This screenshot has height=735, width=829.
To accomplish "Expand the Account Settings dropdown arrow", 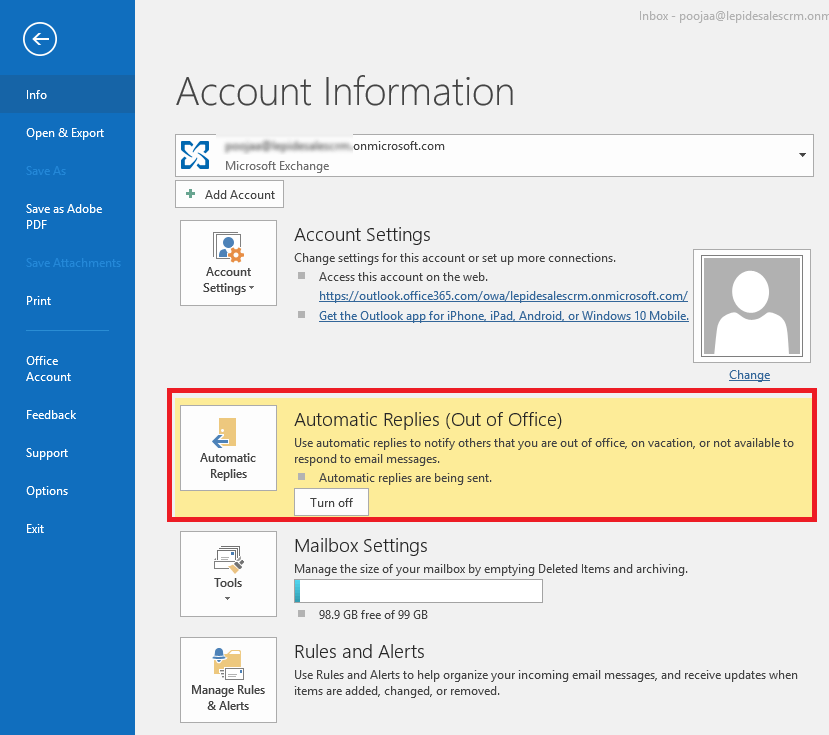I will click(252, 289).
